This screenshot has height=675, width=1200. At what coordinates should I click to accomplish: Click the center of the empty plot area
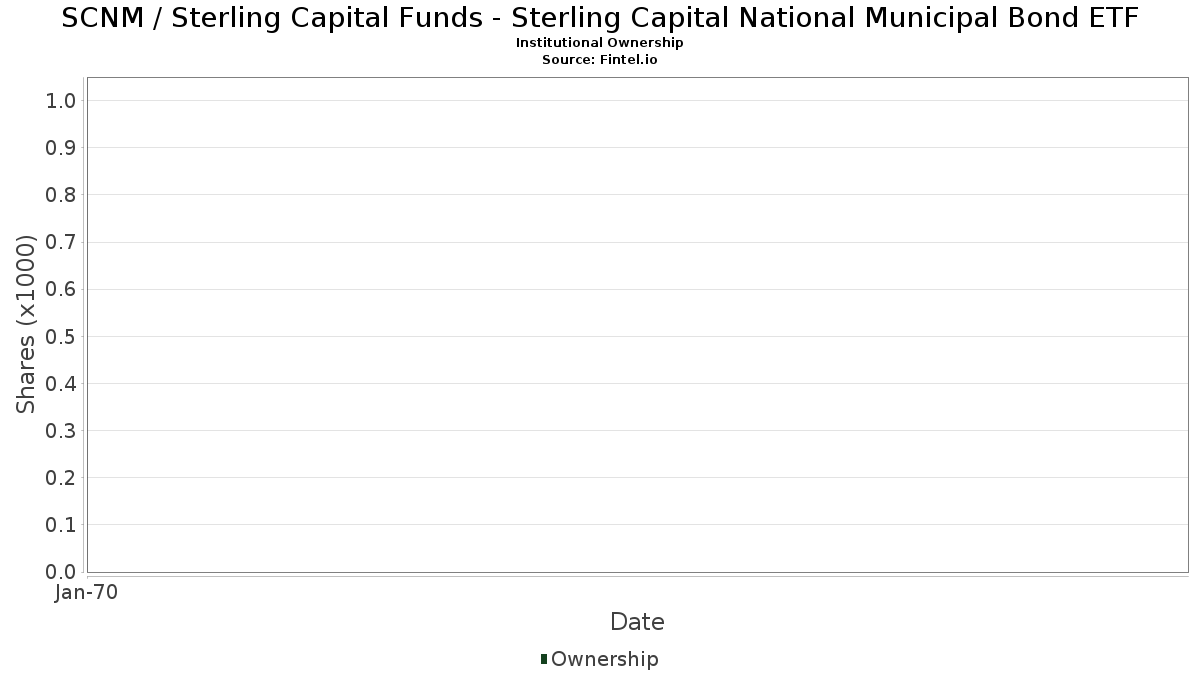click(x=637, y=325)
